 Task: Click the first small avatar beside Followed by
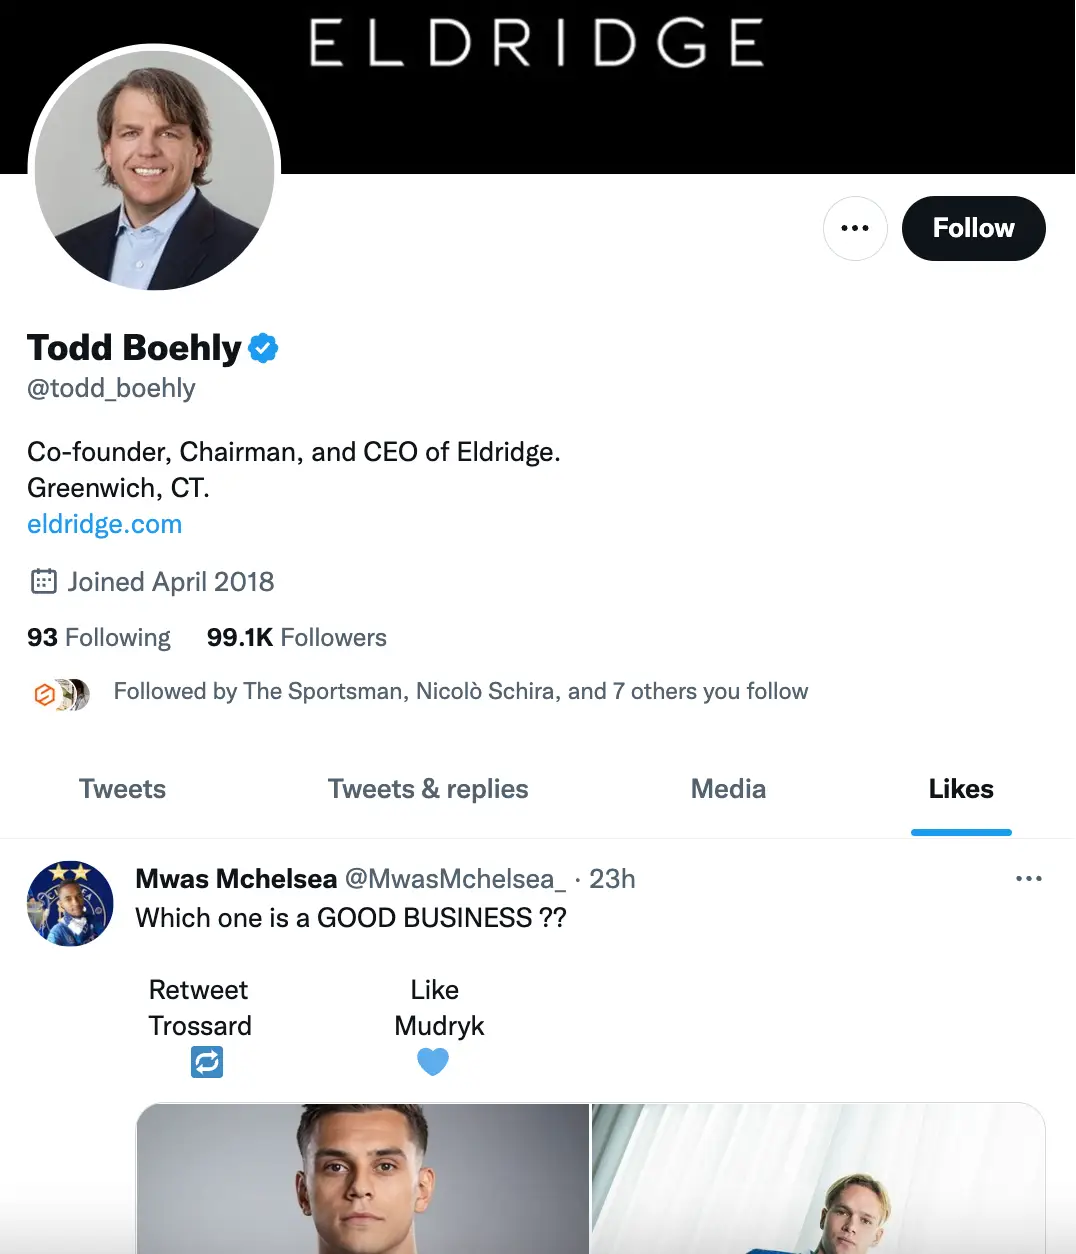tap(45, 693)
